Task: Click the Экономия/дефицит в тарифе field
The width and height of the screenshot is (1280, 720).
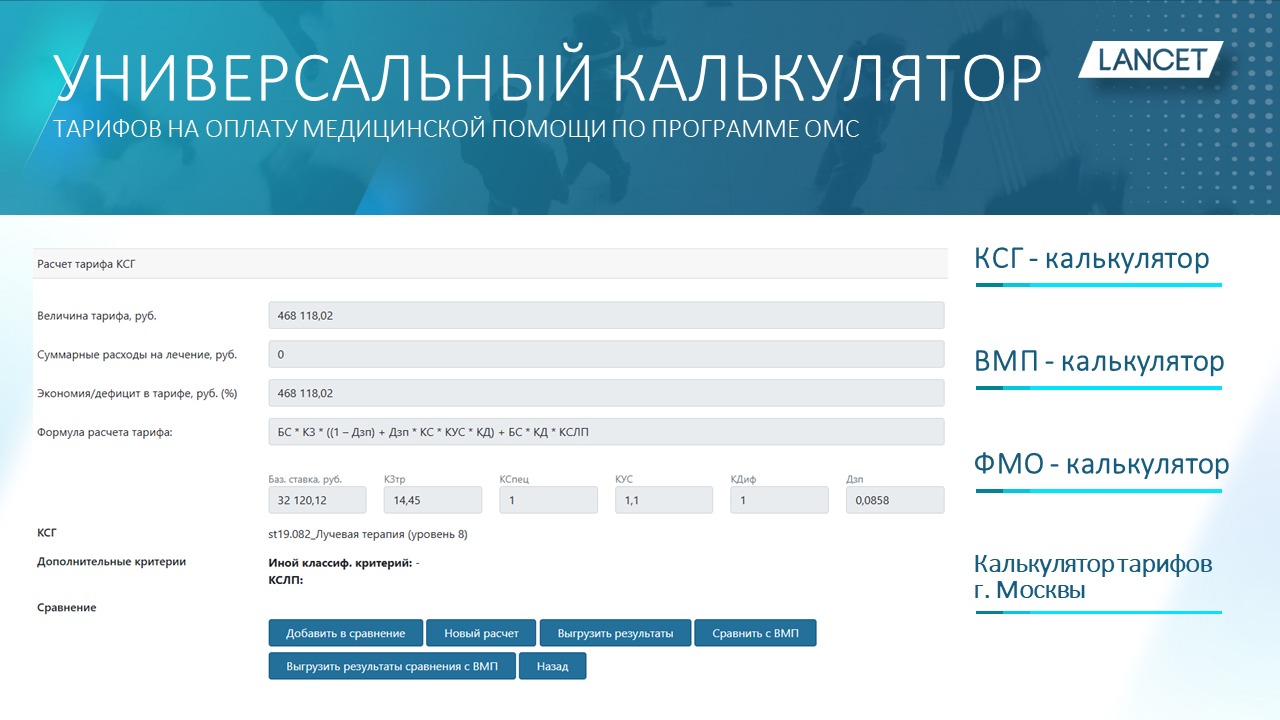Action: 606,393
